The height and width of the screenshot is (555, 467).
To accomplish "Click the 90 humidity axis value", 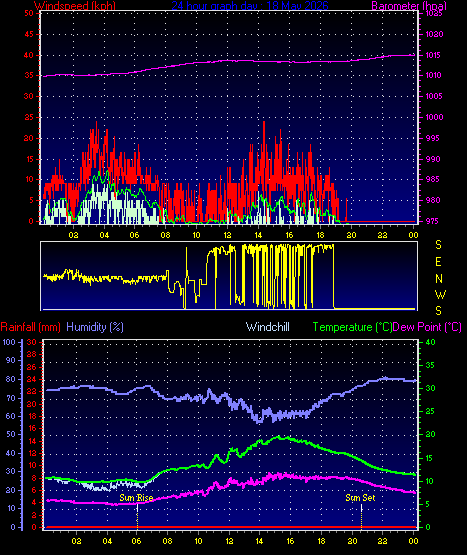I will click(x=11, y=360).
